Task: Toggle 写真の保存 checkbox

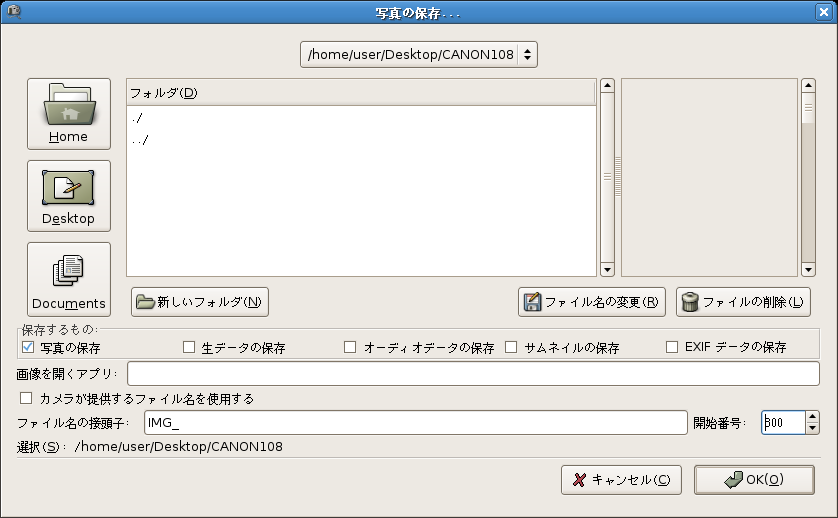Action: coord(28,347)
